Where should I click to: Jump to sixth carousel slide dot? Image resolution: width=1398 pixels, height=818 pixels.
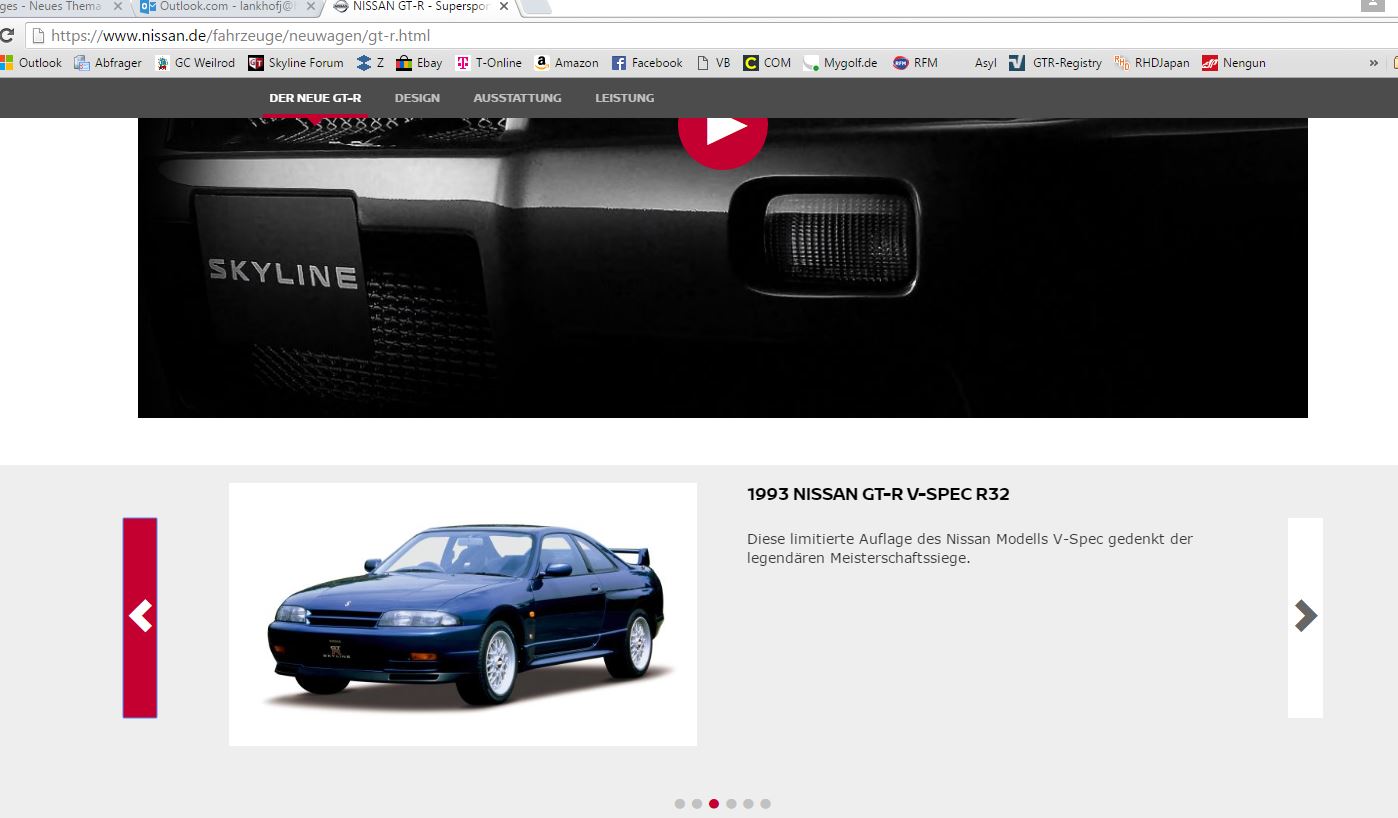[765, 804]
